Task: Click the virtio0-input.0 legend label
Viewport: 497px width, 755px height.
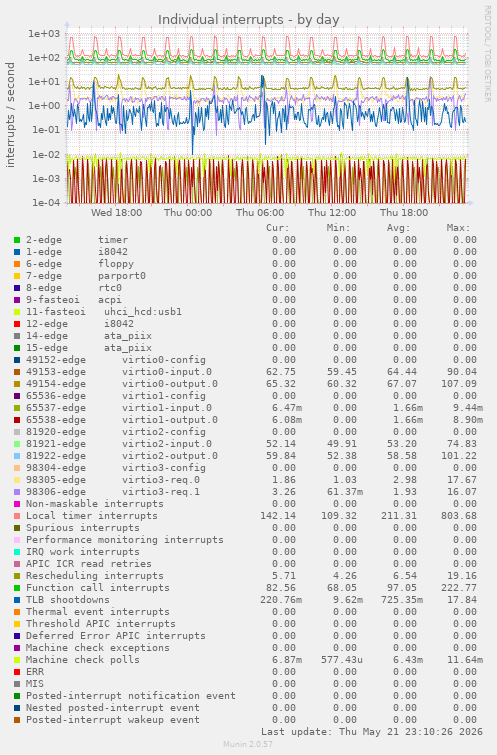Action: pos(167,372)
